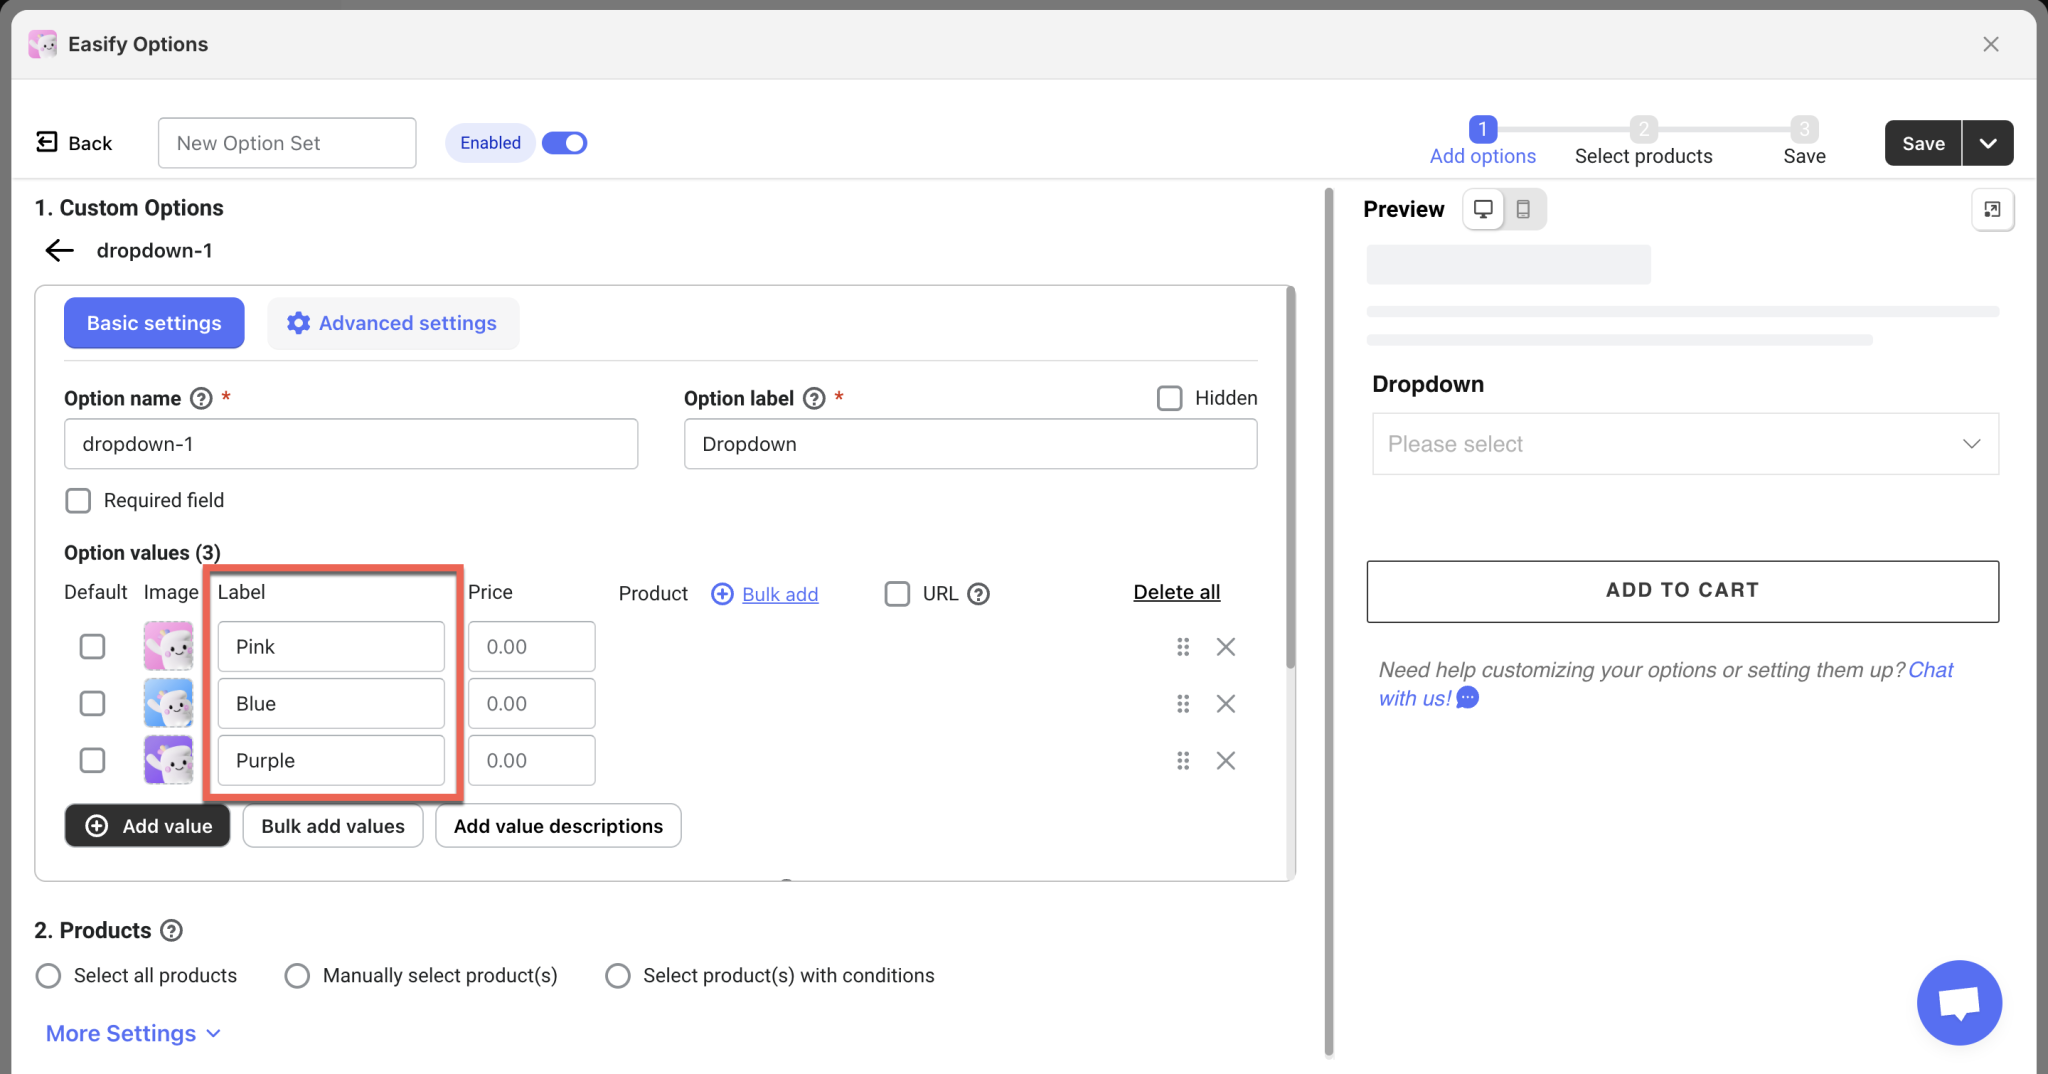Remove the Purple option value
This screenshot has width=2048, height=1074.
tap(1226, 761)
